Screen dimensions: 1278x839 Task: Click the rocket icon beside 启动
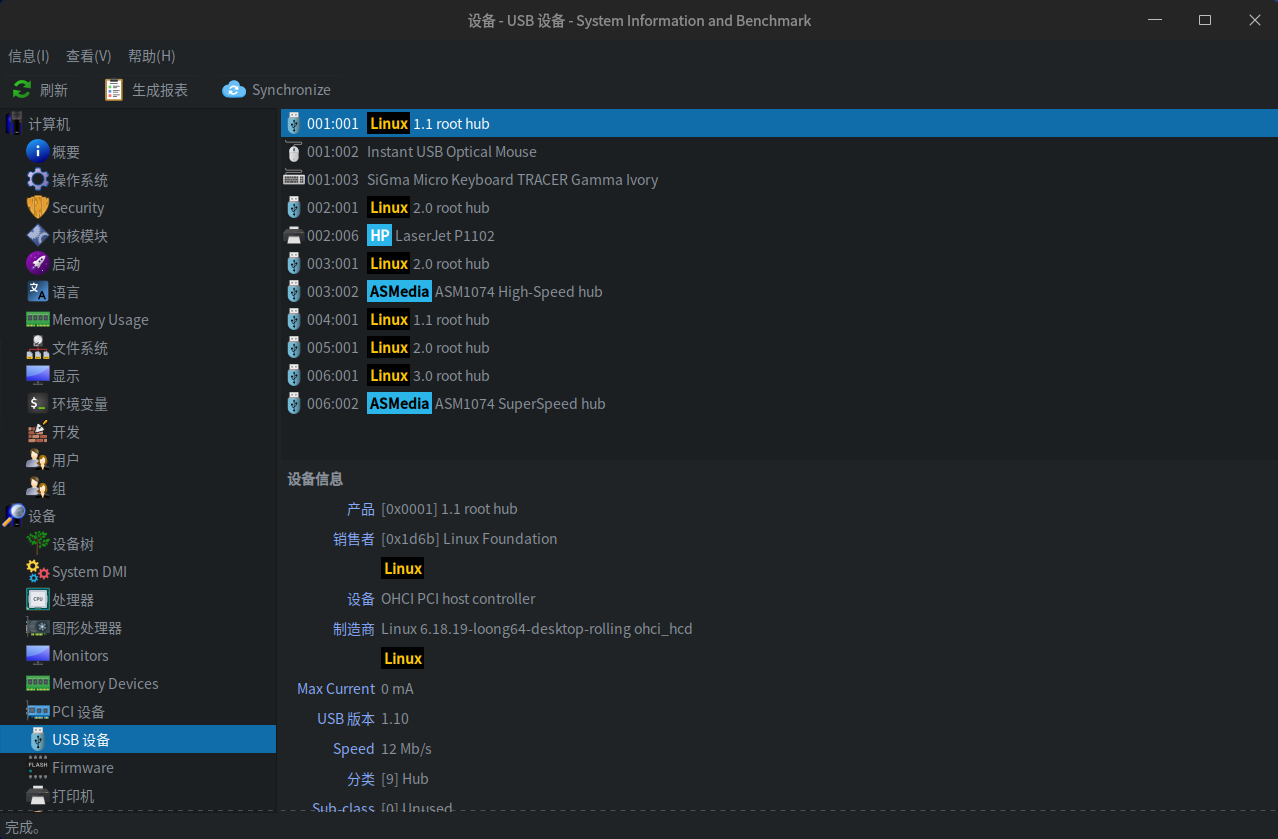[x=38, y=263]
